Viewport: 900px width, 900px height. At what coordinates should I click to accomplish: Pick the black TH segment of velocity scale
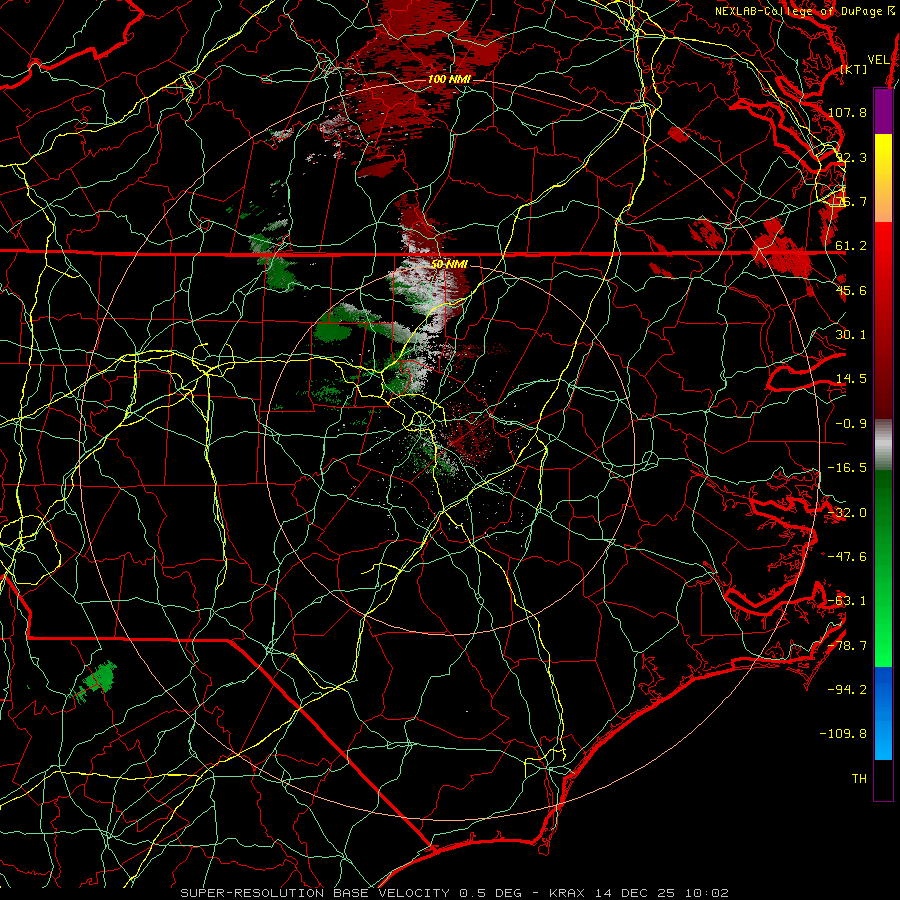pyautogui.click(x=883, y=779)
